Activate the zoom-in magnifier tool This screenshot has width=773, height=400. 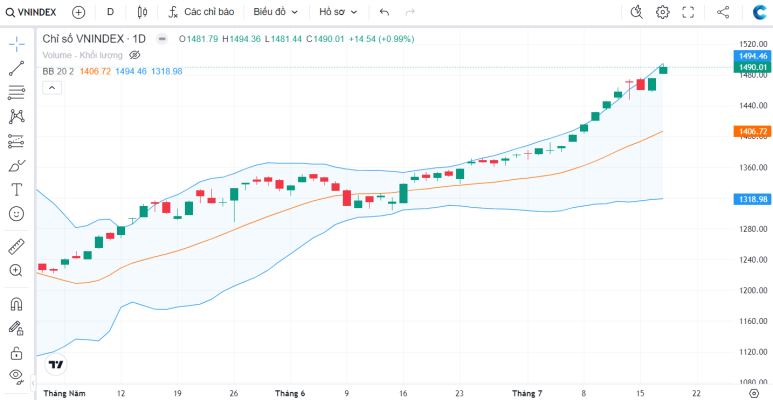(x=17, y=270)
